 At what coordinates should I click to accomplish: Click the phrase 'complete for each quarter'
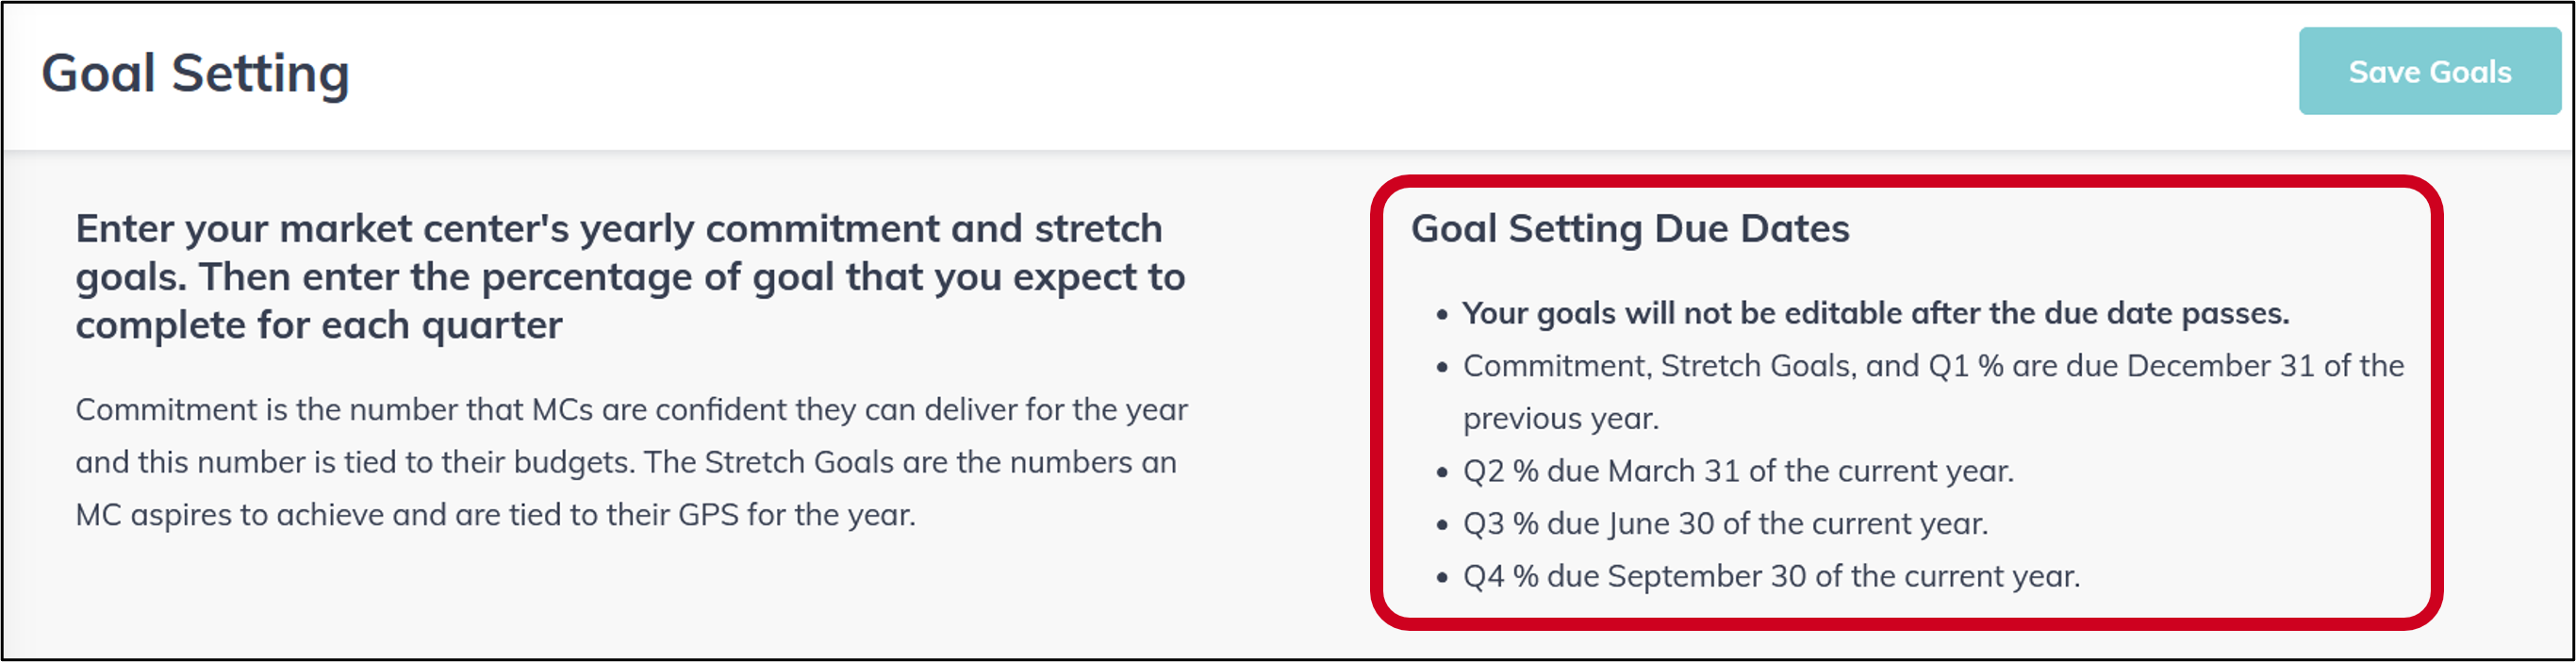point(319,326)
